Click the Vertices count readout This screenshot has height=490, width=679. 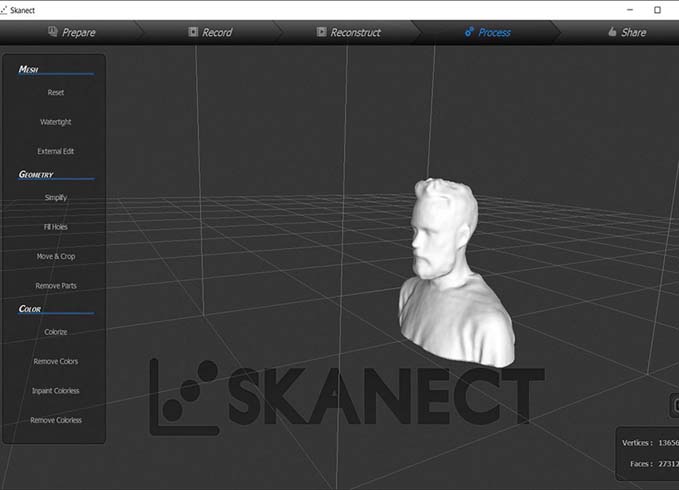pos(650,443)
